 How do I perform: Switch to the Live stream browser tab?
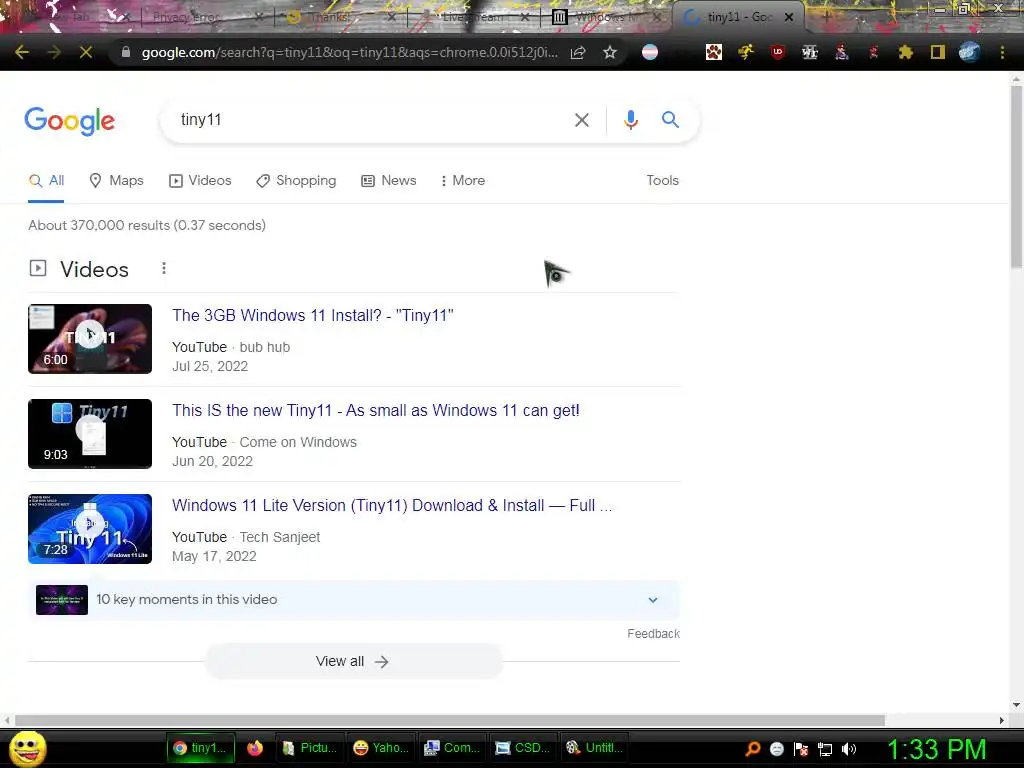point(473,18)
